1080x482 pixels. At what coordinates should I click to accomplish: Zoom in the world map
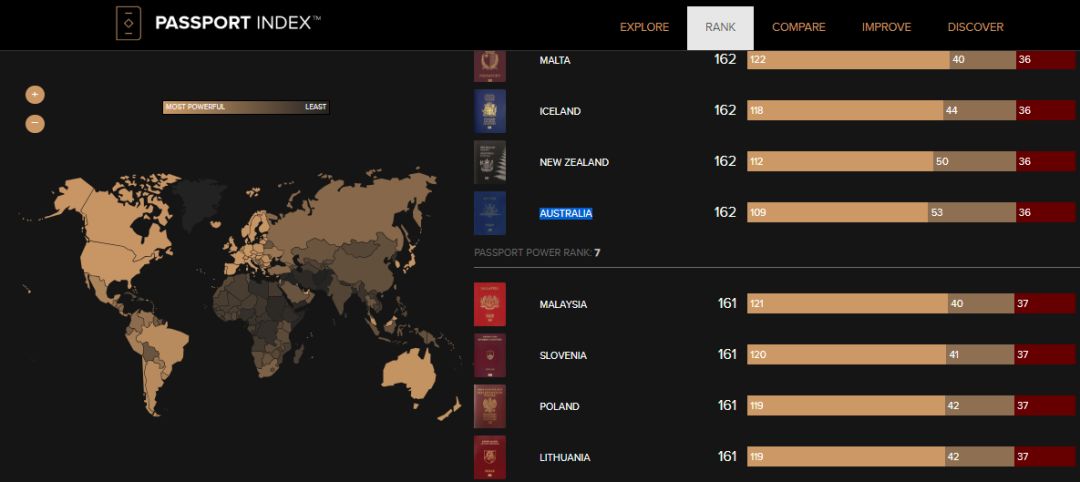pyautogui.click(x=35, y=94)
